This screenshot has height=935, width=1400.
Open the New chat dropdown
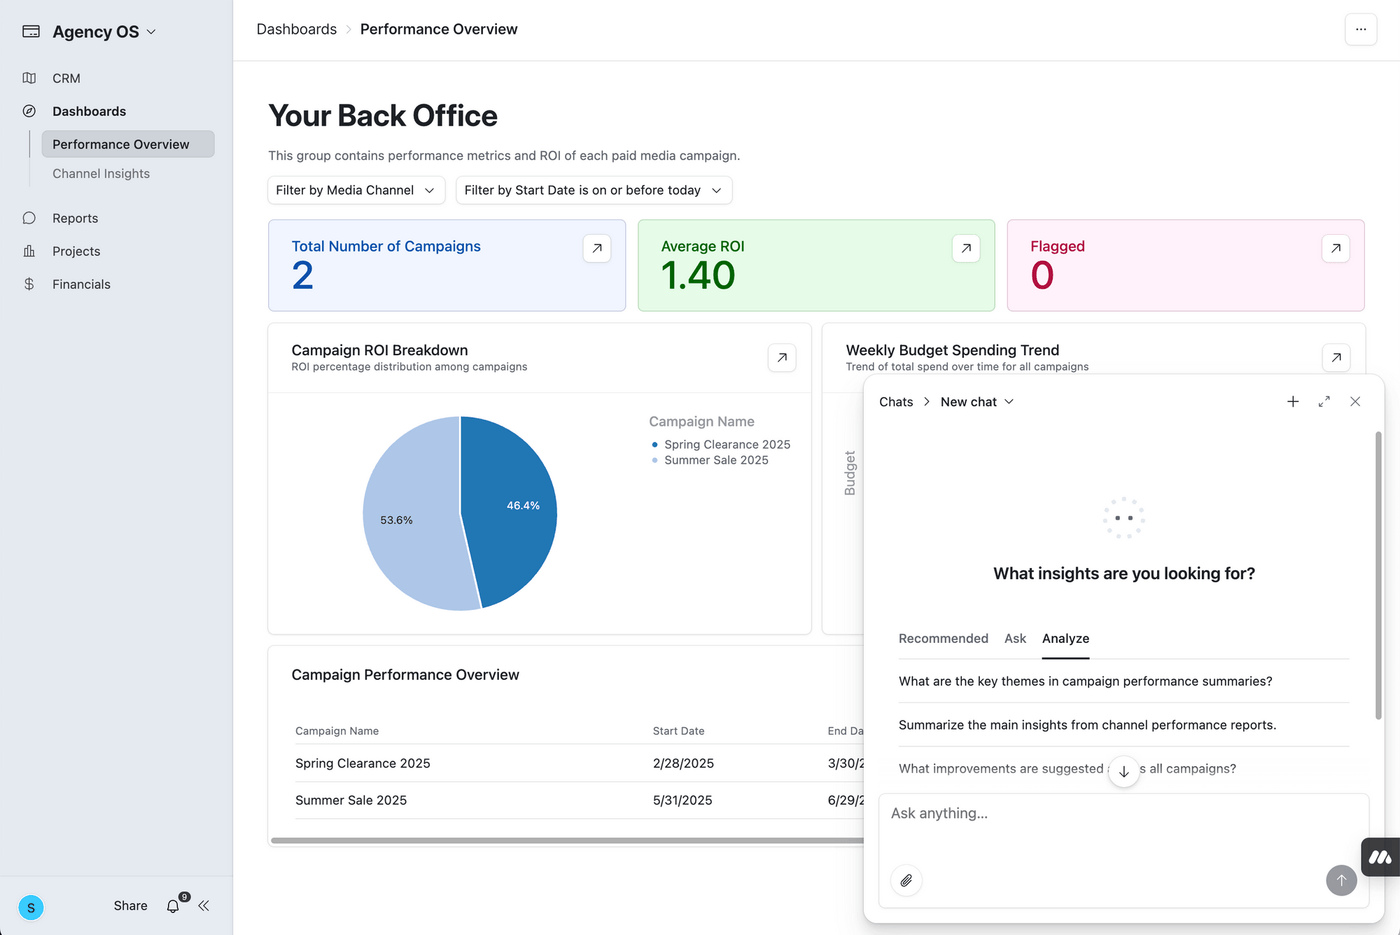(977, 402)
